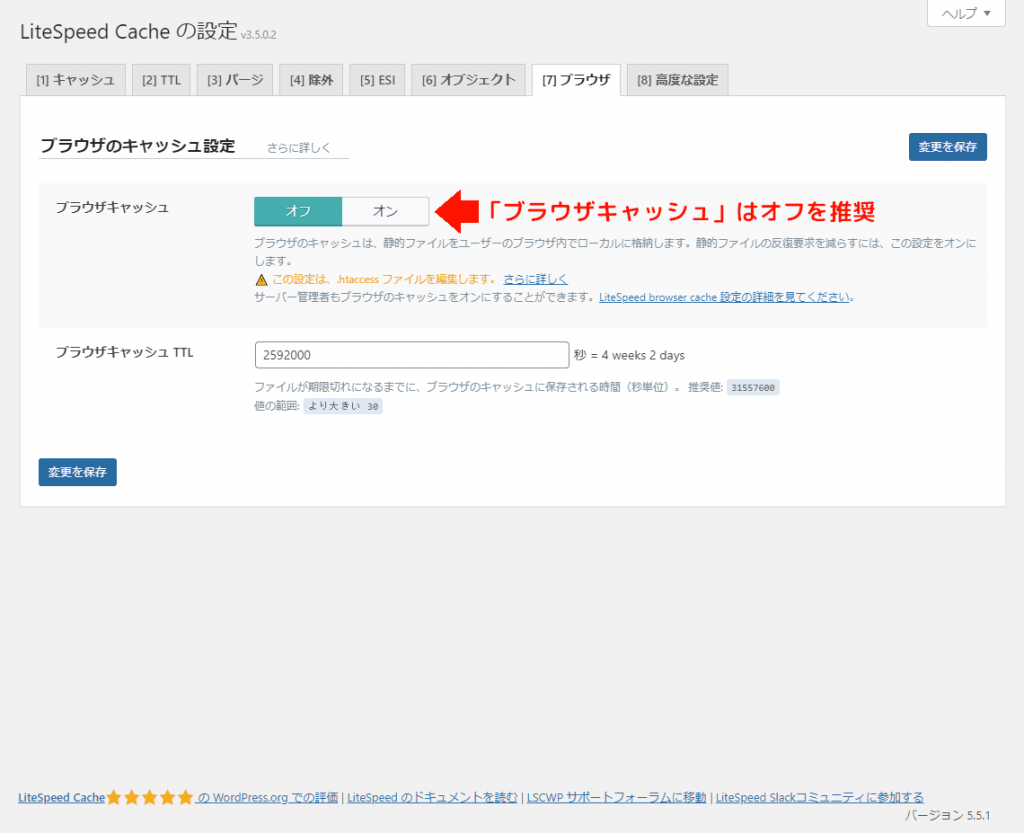Switch to the [2] TTL tab
This screenshot has width=1024, height=833.
161,80
